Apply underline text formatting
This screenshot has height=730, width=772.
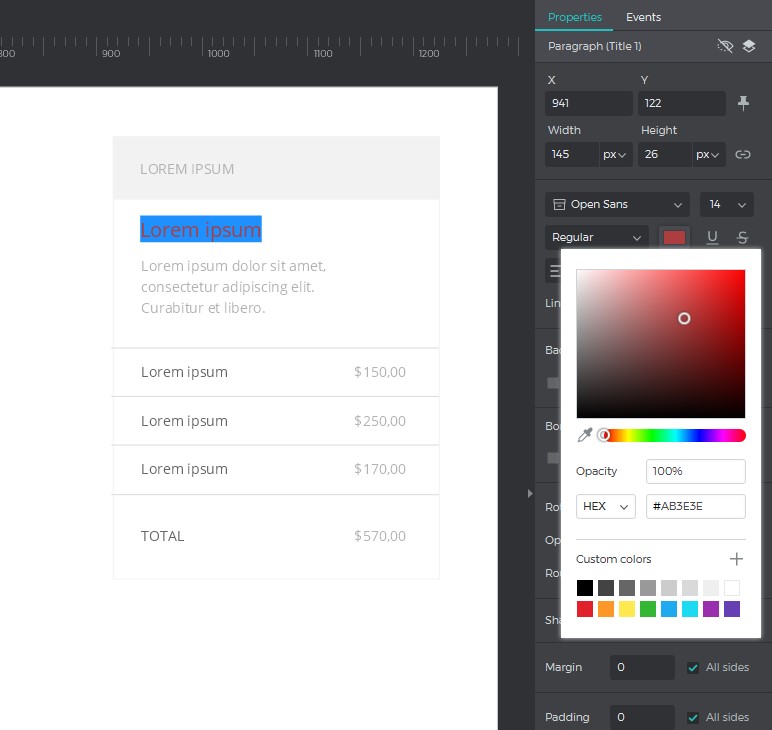tap(712, 237)
